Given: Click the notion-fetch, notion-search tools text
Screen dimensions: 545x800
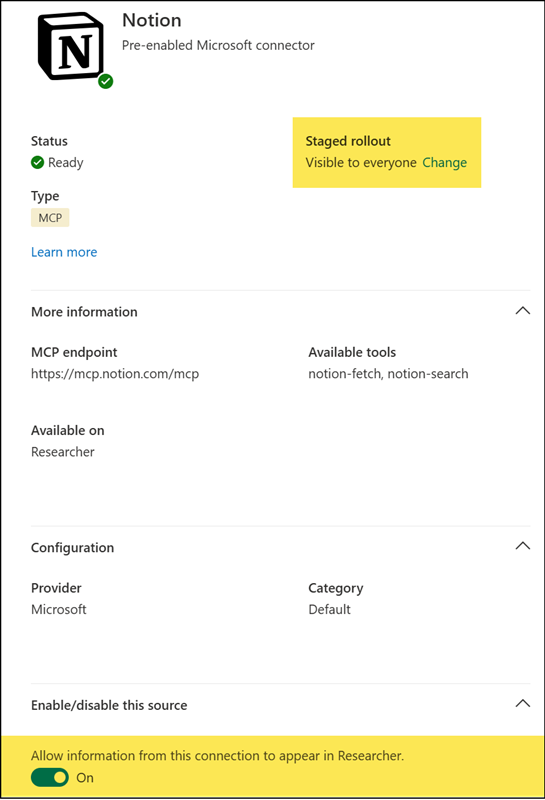Looking at the screenshot, I should click(388, 374).
